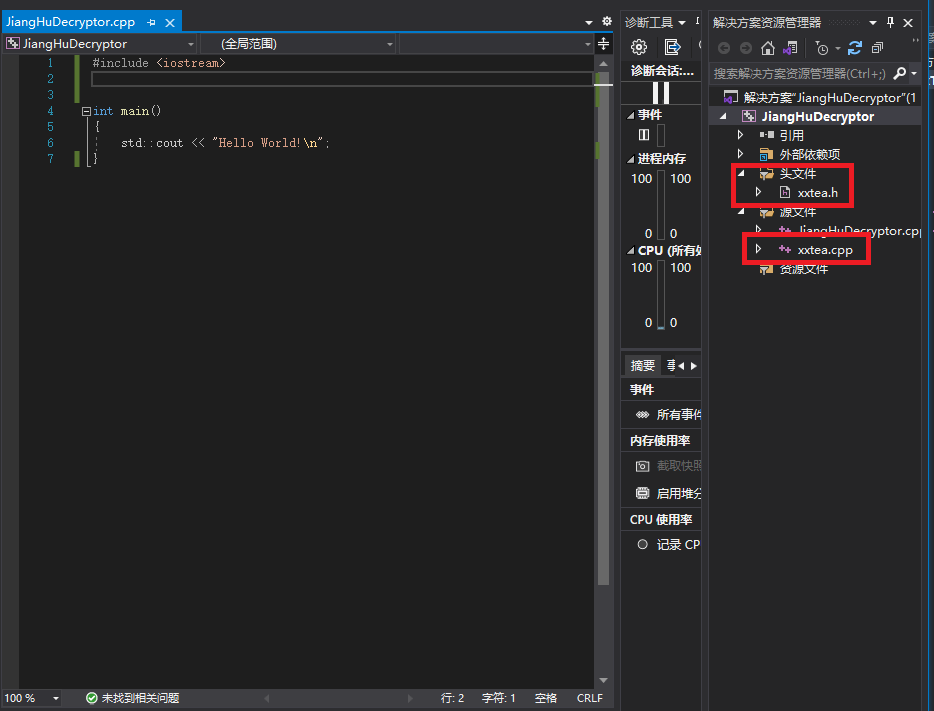Expand the xxtea.cpp node
The height and width of the screenshot is (711, 934).
pyautogui.click(x=758, y=249)
